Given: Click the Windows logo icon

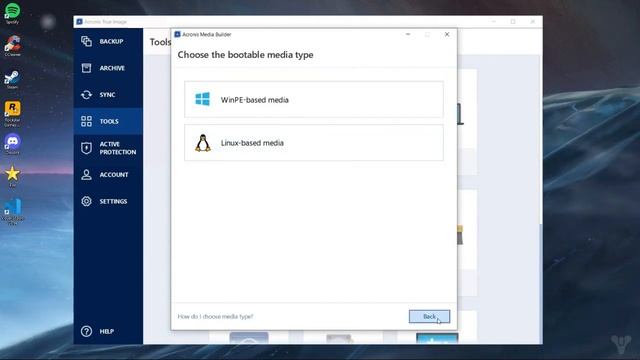Looking at the screenshot, I should point(202,99).
